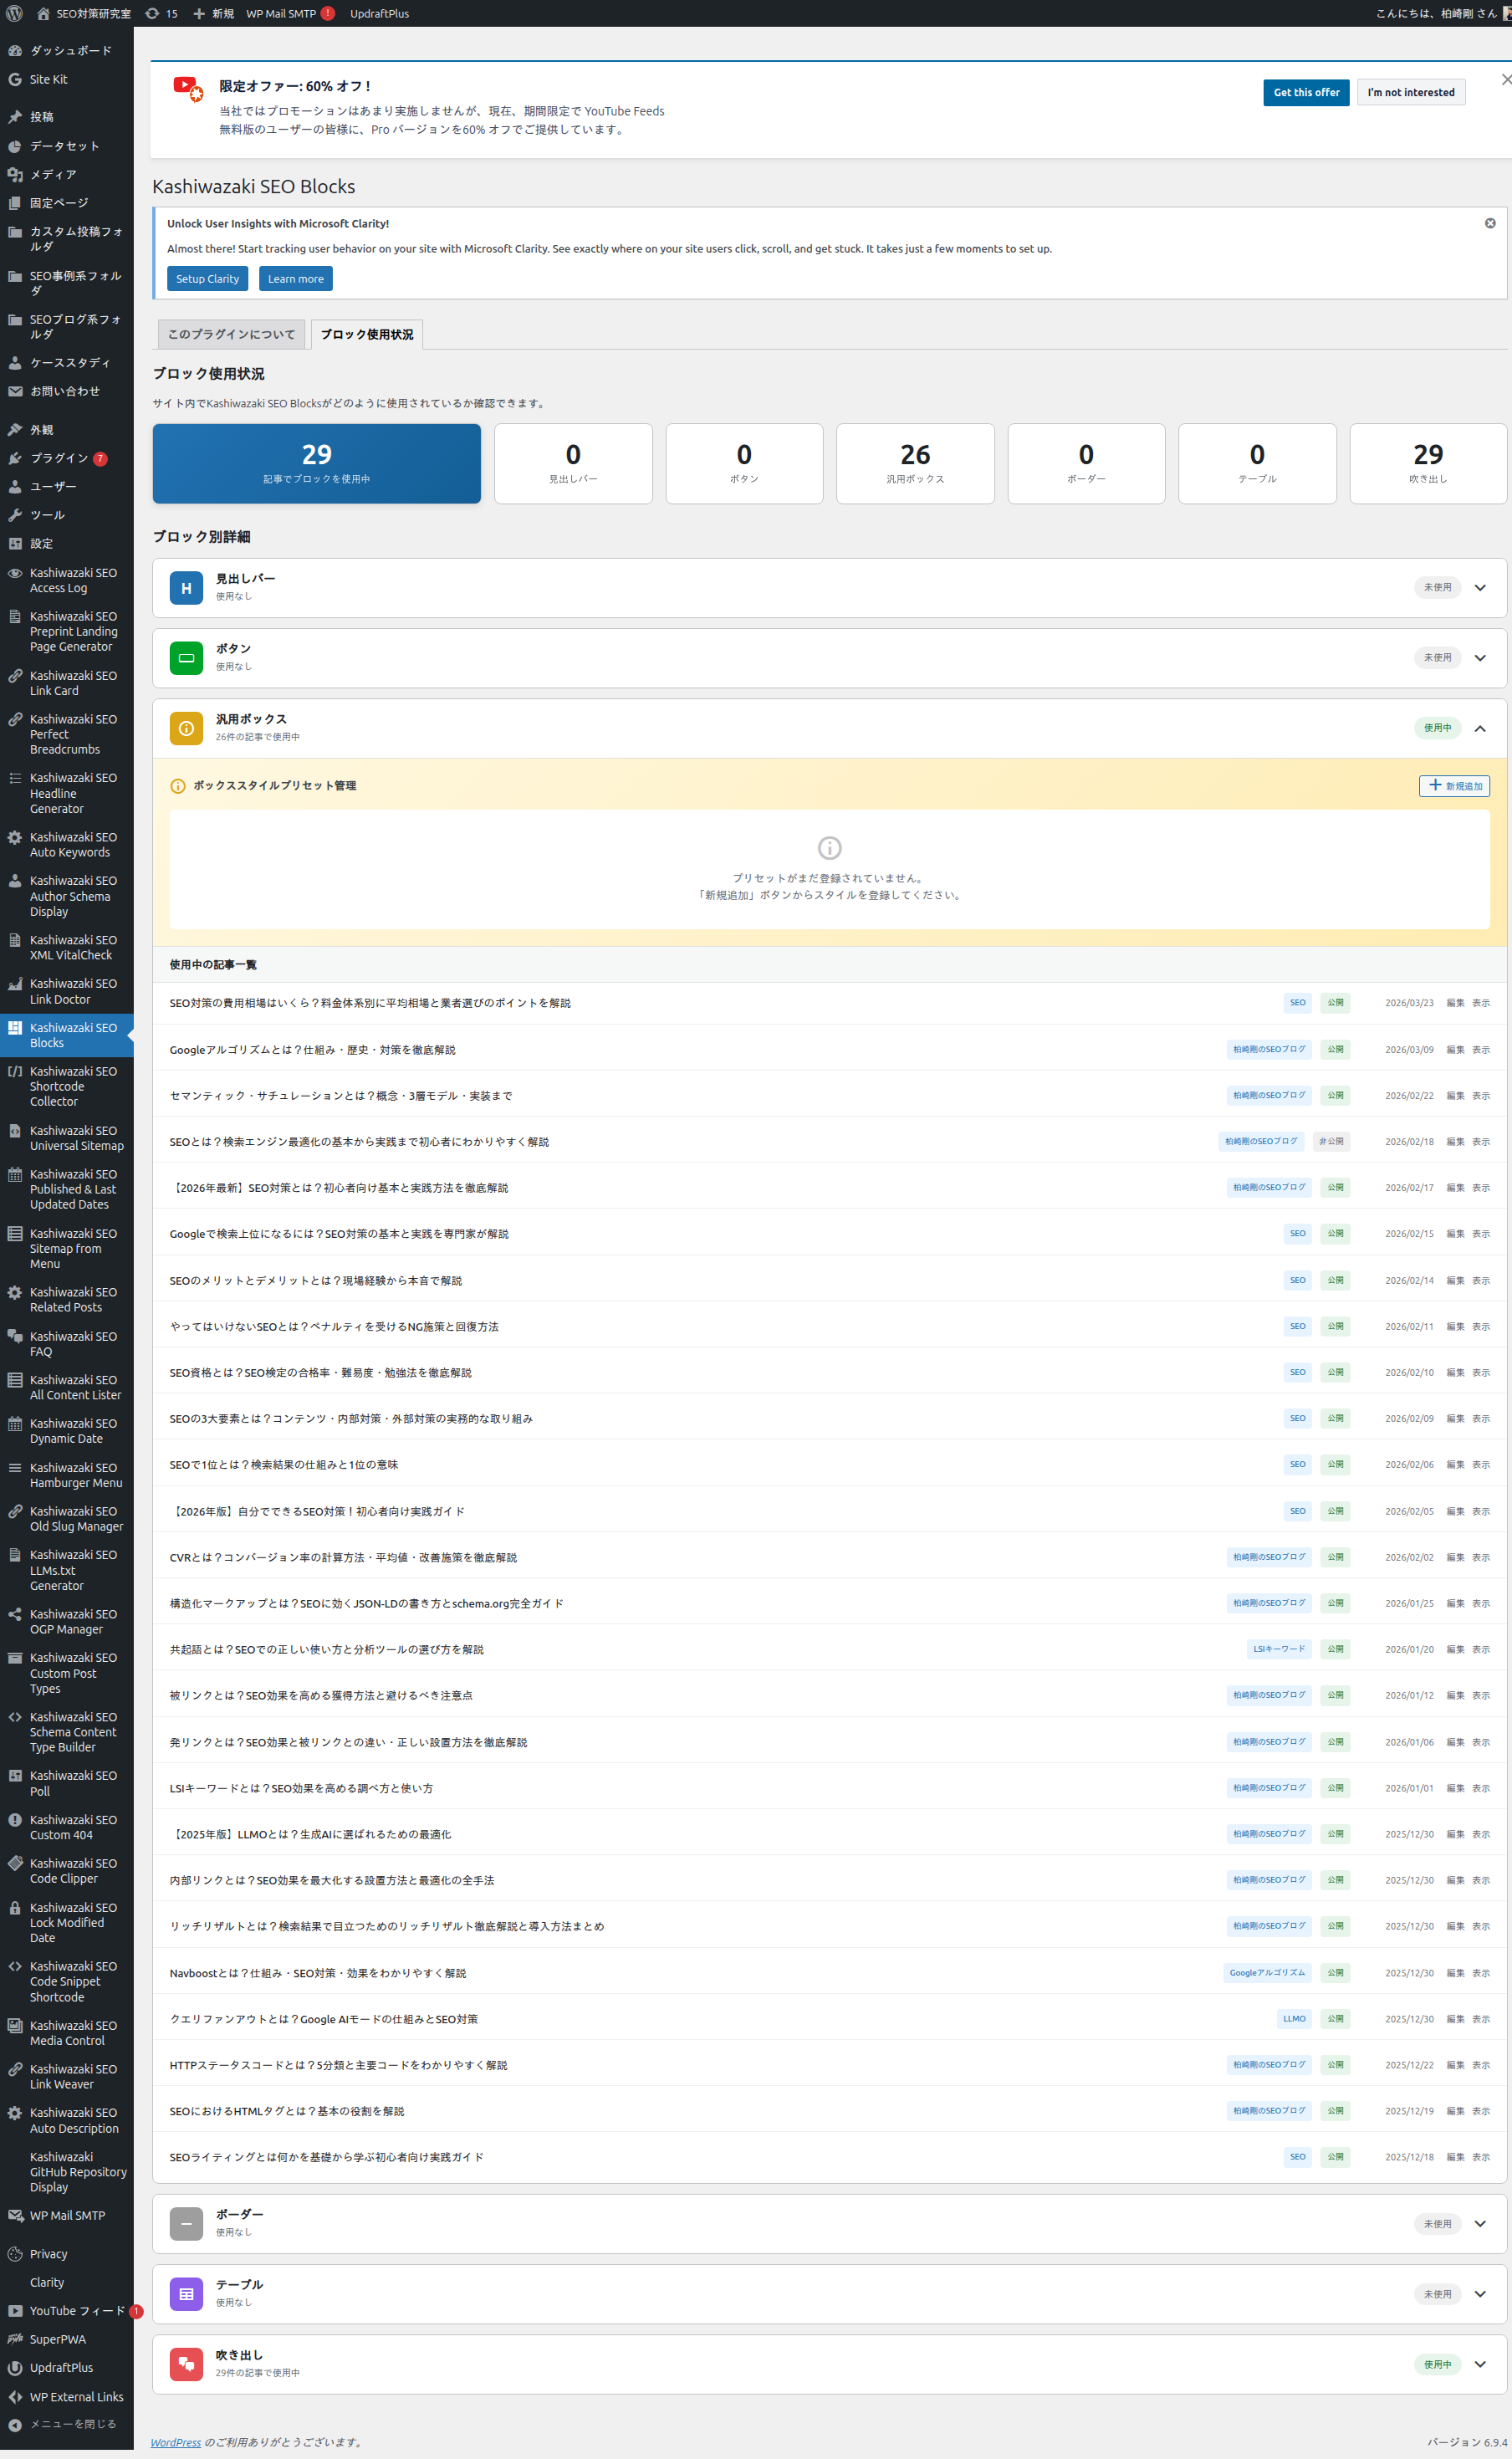Expand the テーブル section chevron
Viewport: 1512px width, 2459px height.
1479,2293
